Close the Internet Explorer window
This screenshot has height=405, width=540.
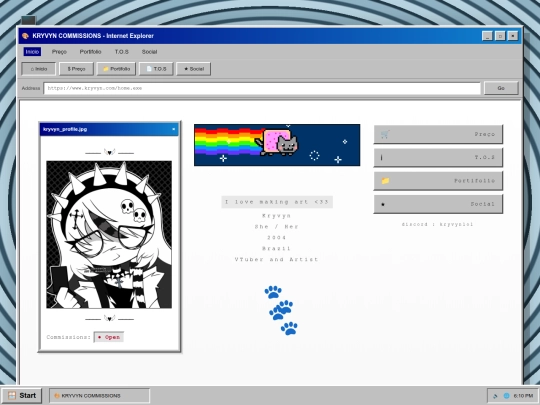pos(513,36)
